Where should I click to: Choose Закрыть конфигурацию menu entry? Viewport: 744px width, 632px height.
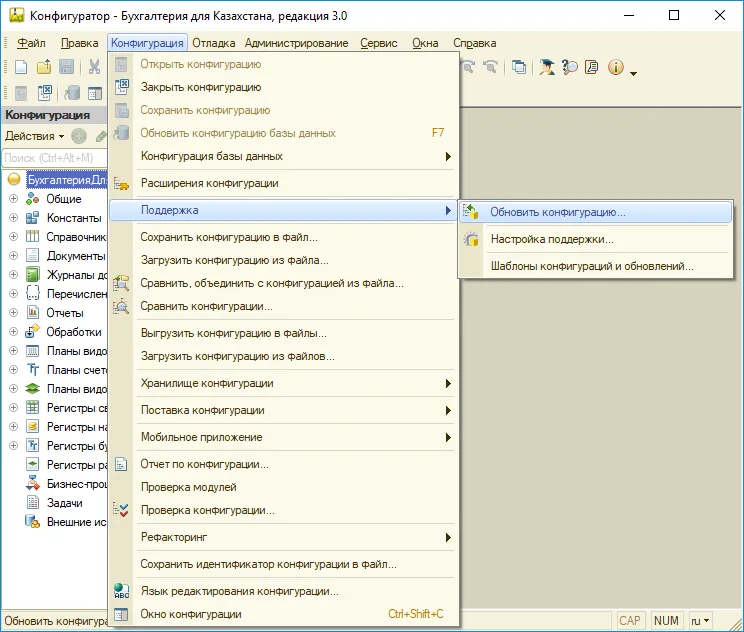284,87
